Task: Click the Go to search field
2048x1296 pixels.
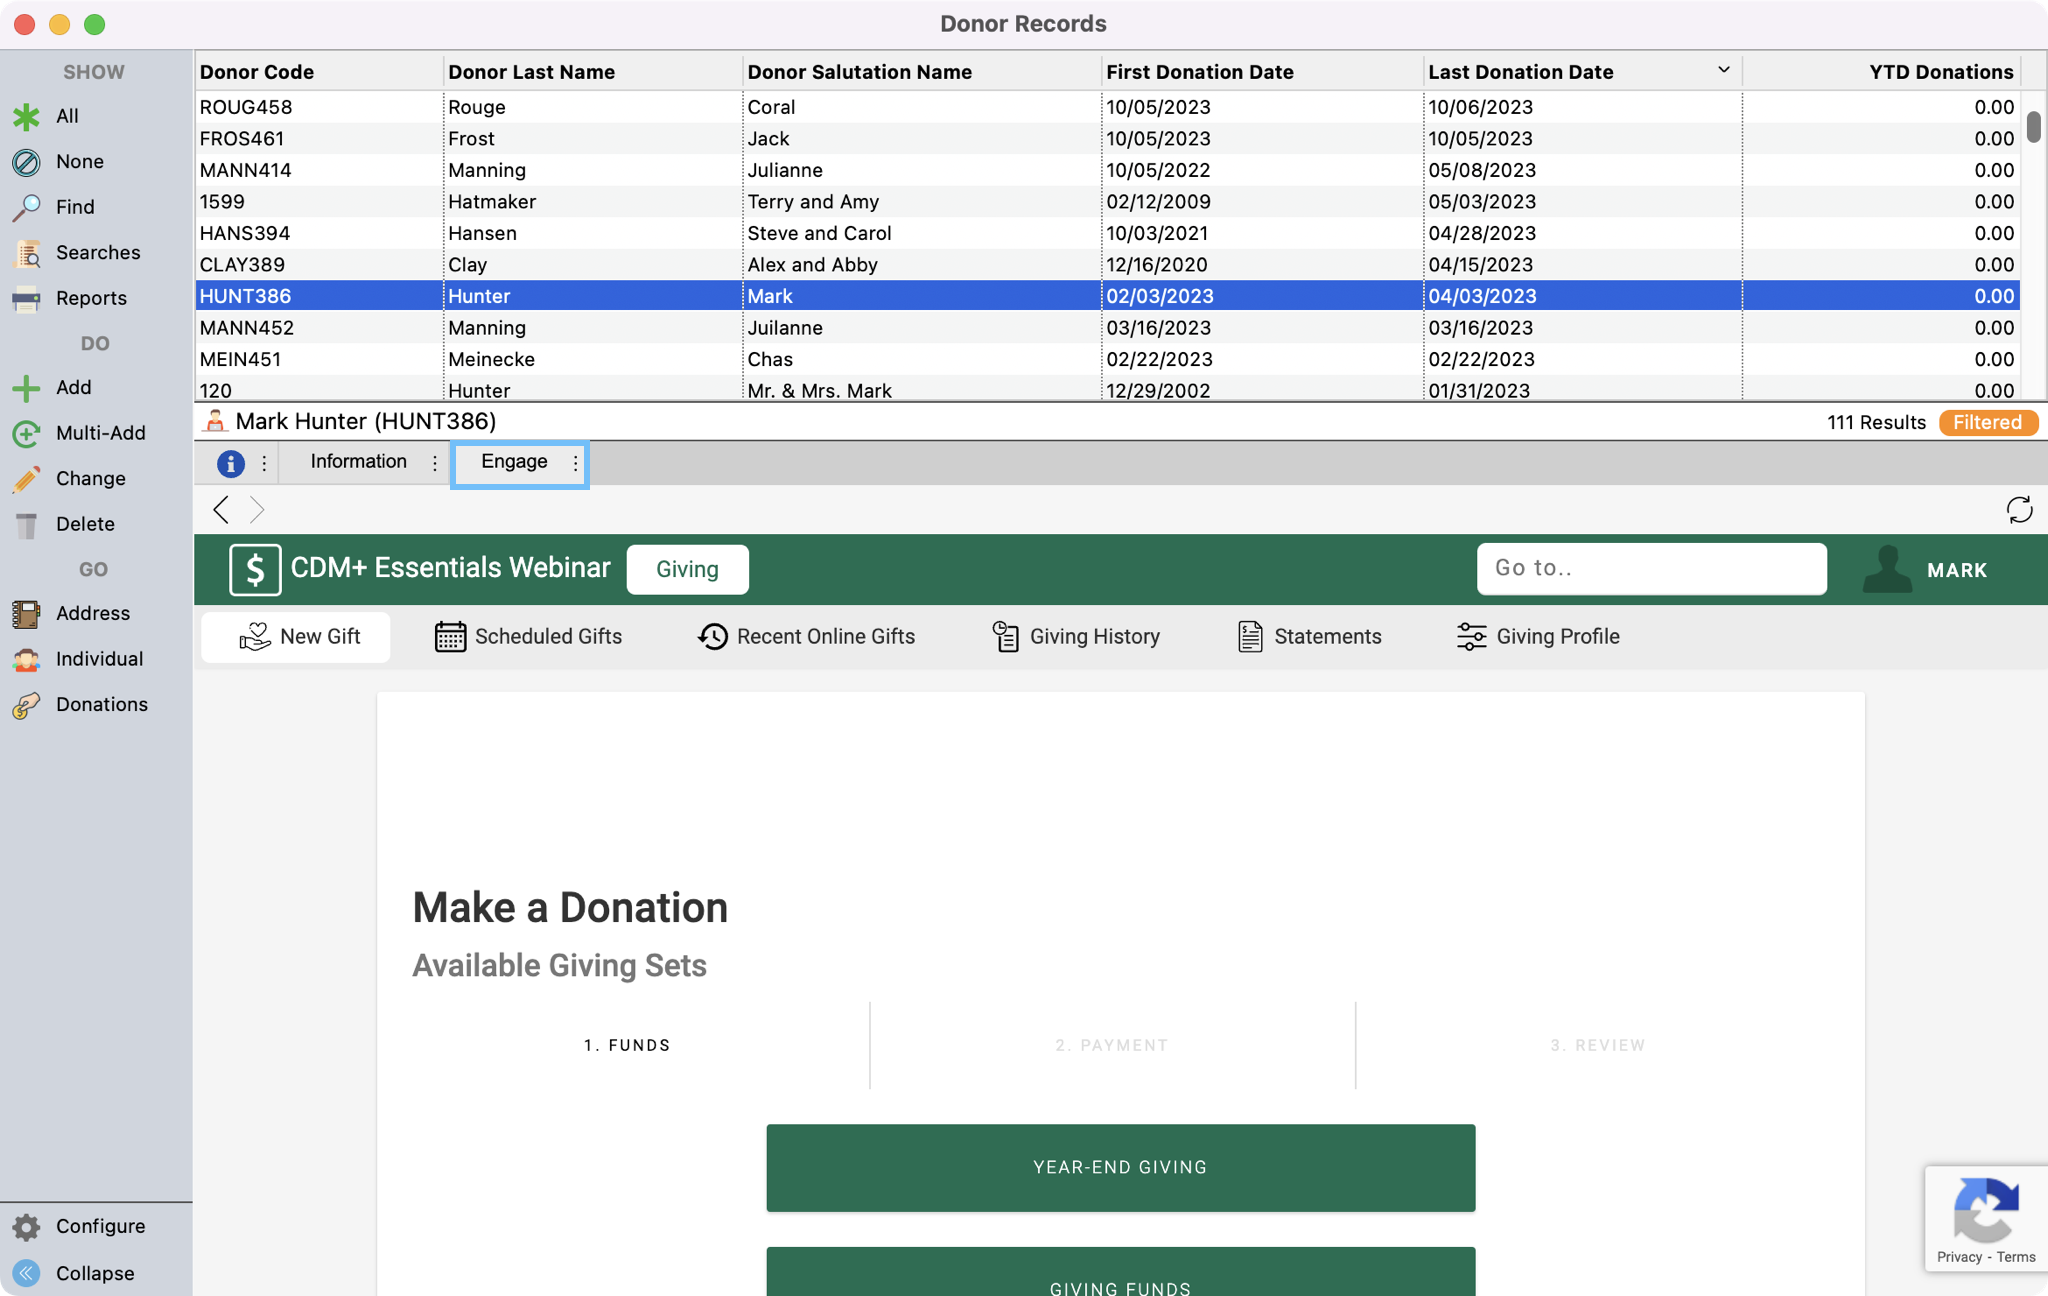Action: [1651, 568]
